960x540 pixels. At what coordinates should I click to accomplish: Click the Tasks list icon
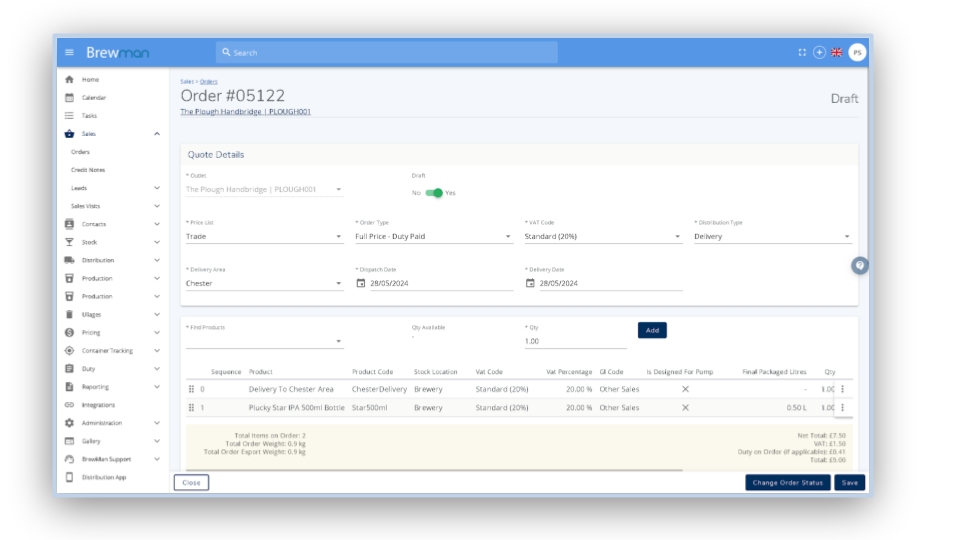(x=69, y=116)
